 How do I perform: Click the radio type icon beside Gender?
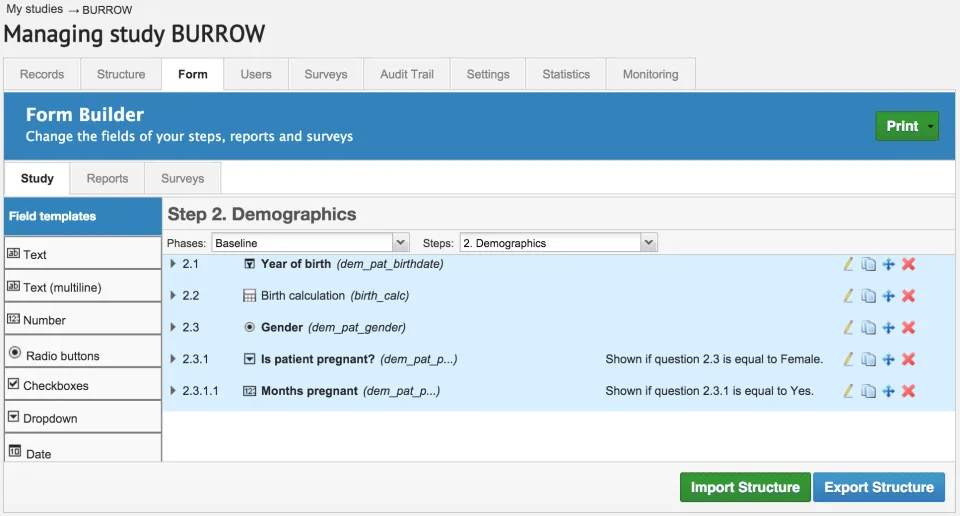coord(249,327)
